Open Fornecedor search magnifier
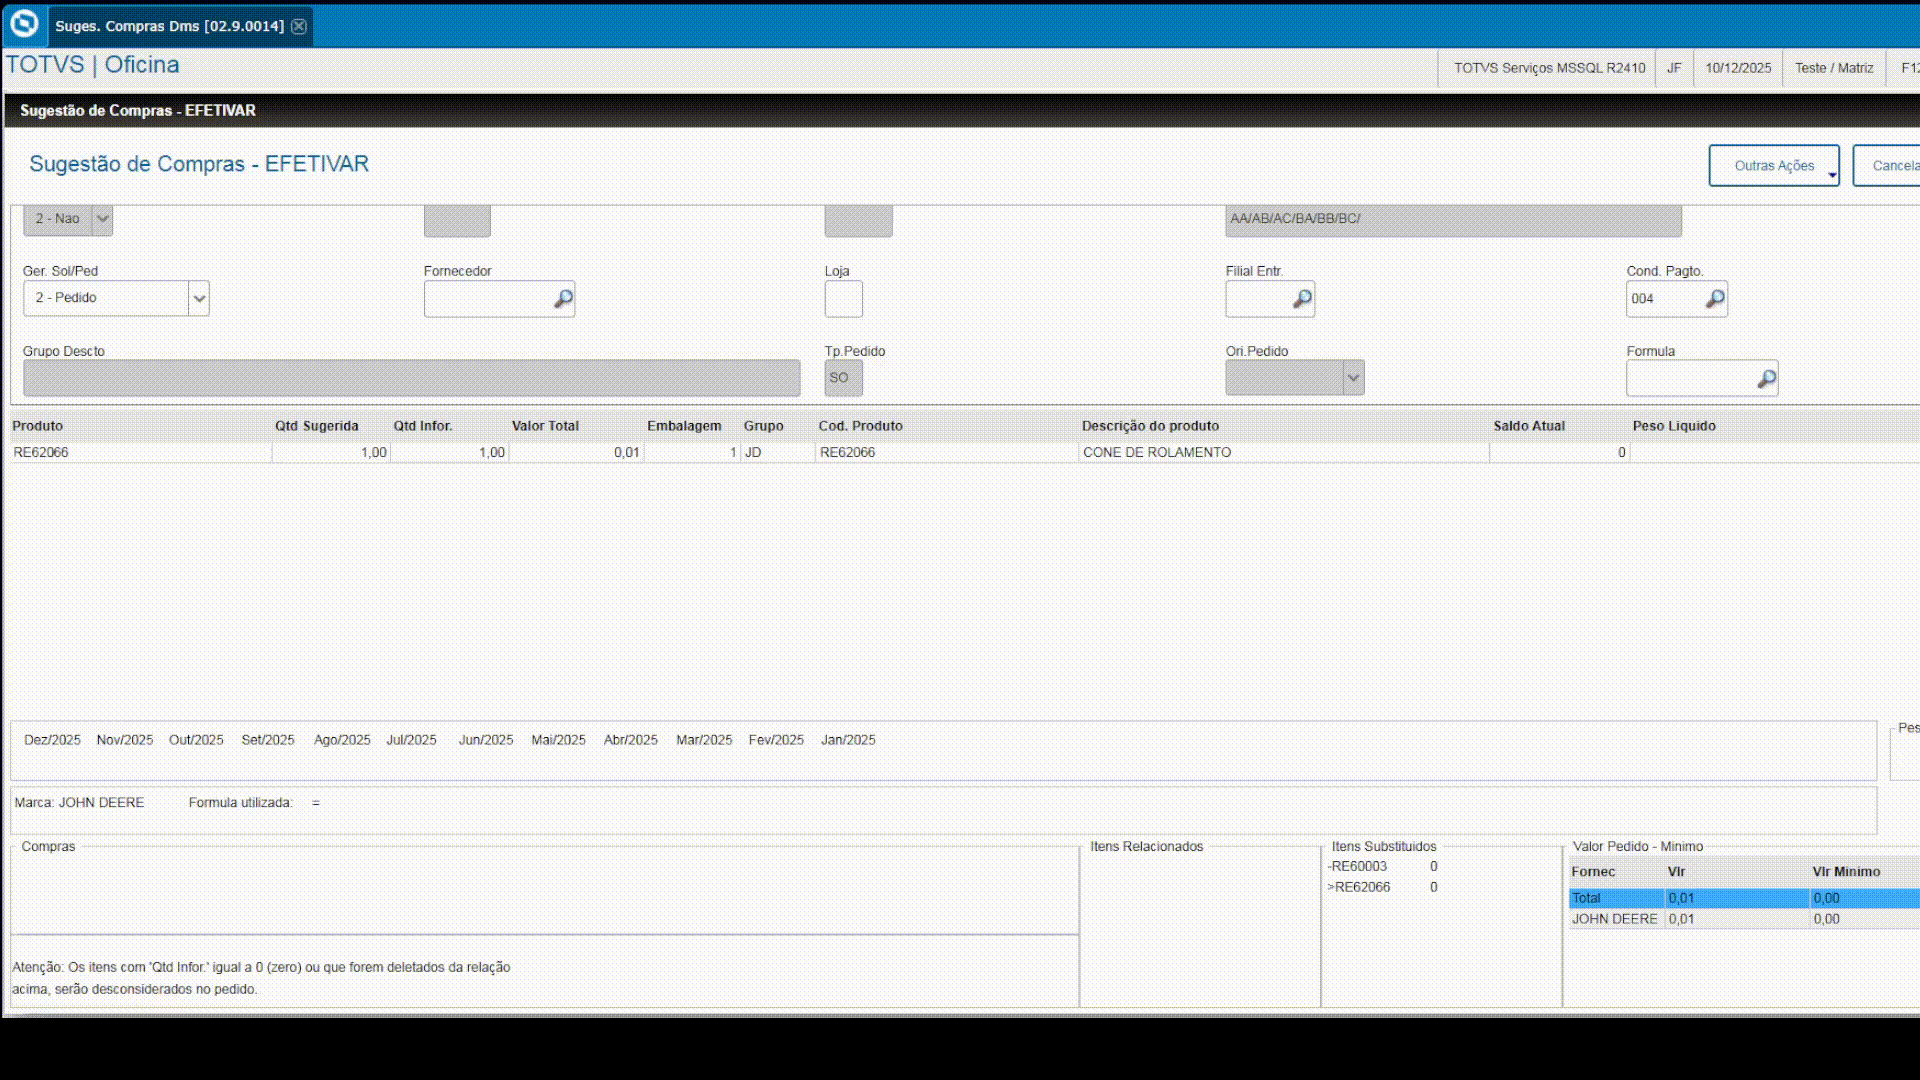This screenshot has width=1920, height=1080. (563, 299)
